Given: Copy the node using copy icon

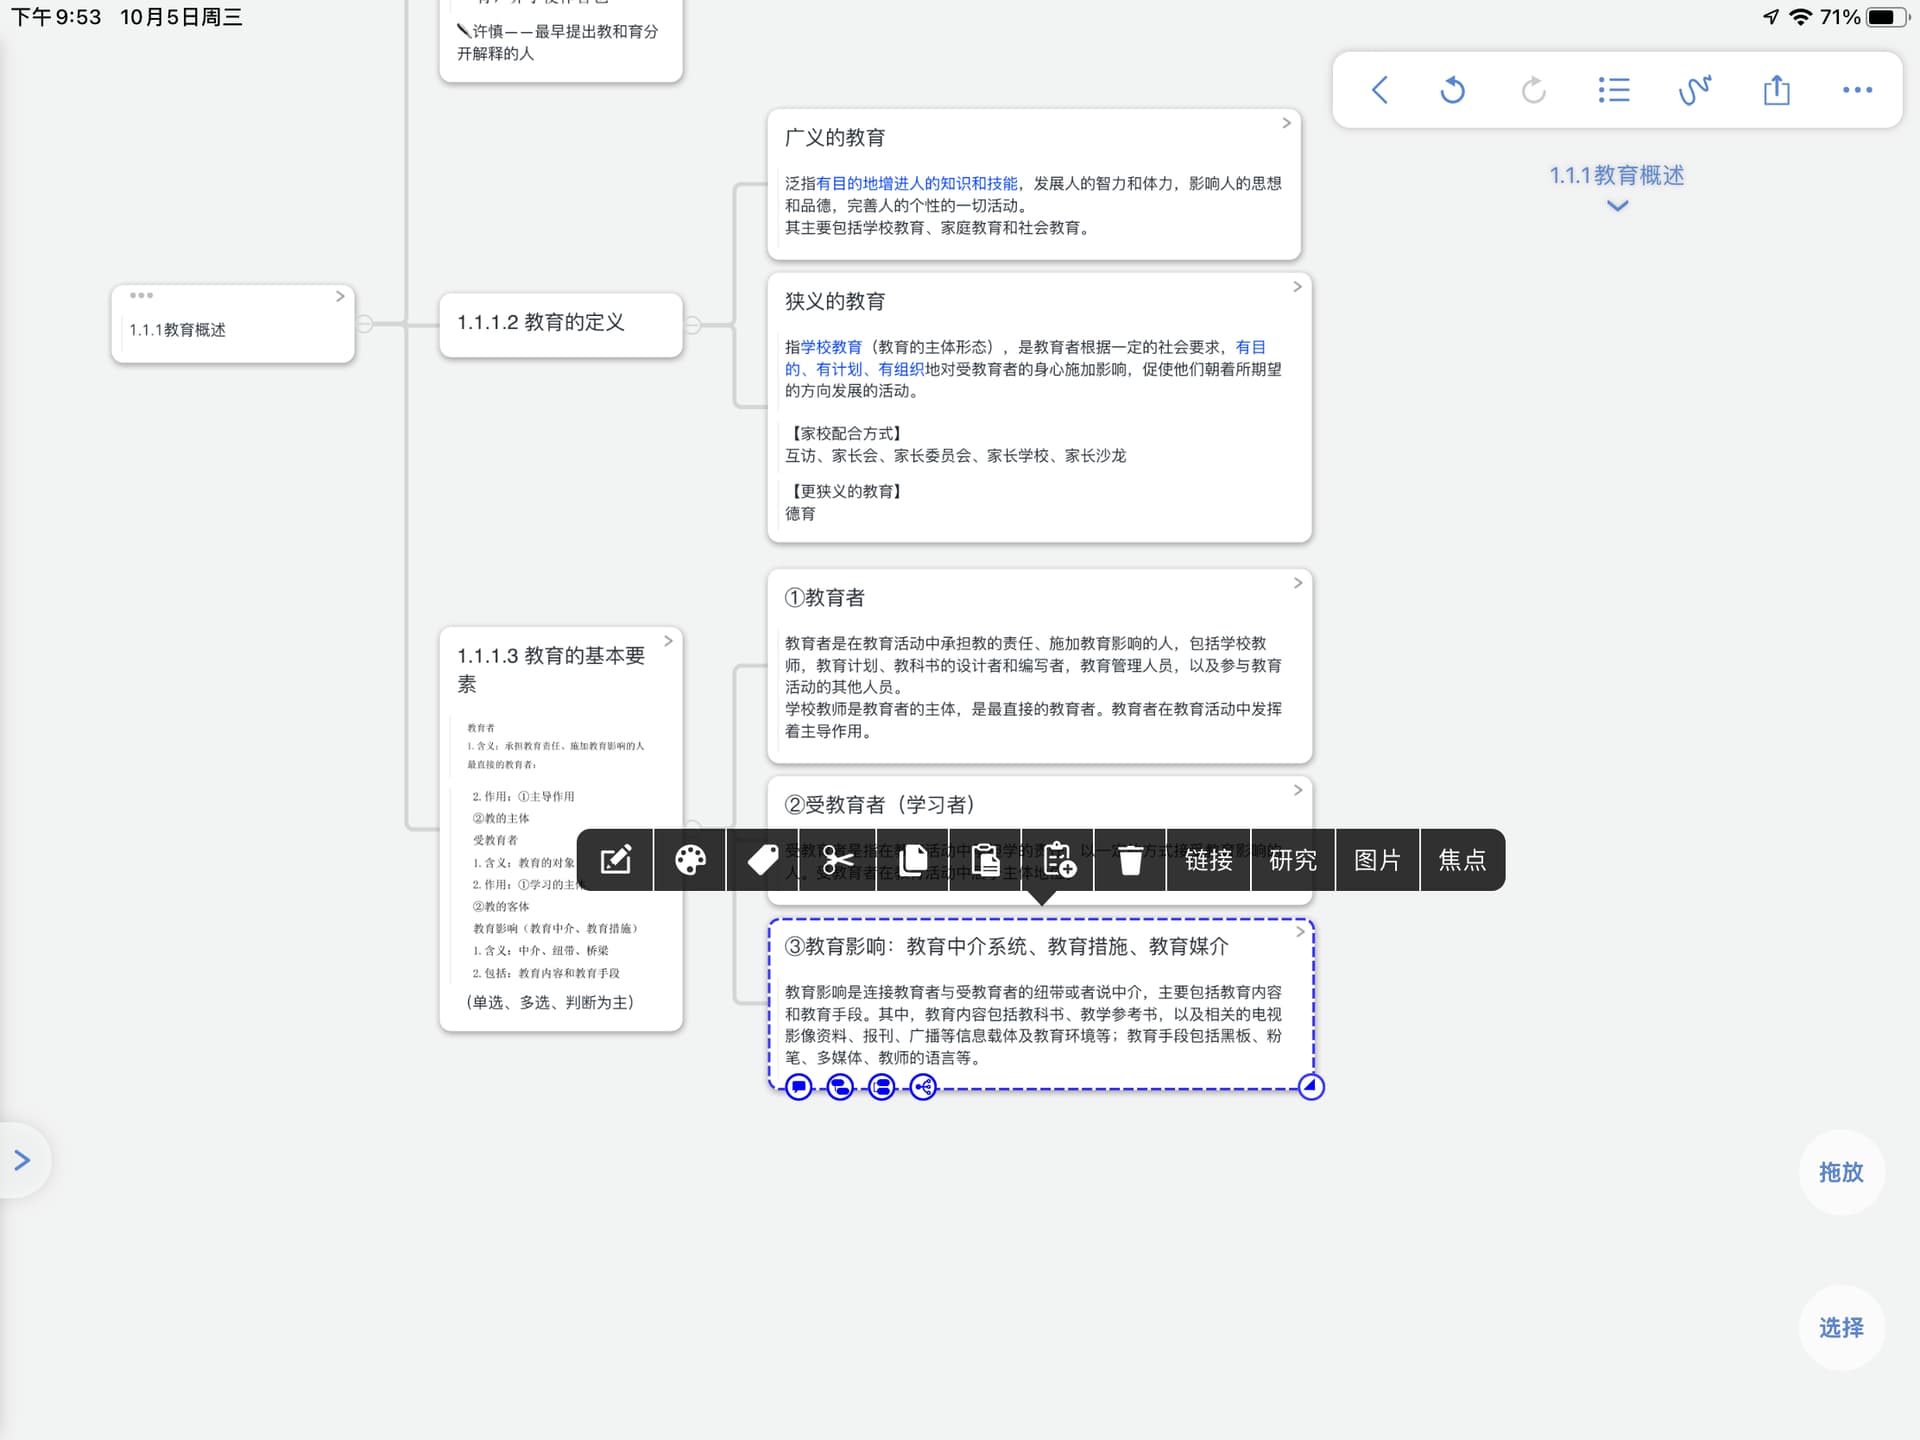Looking at the screenshot, I should click(x=911, y=860).
